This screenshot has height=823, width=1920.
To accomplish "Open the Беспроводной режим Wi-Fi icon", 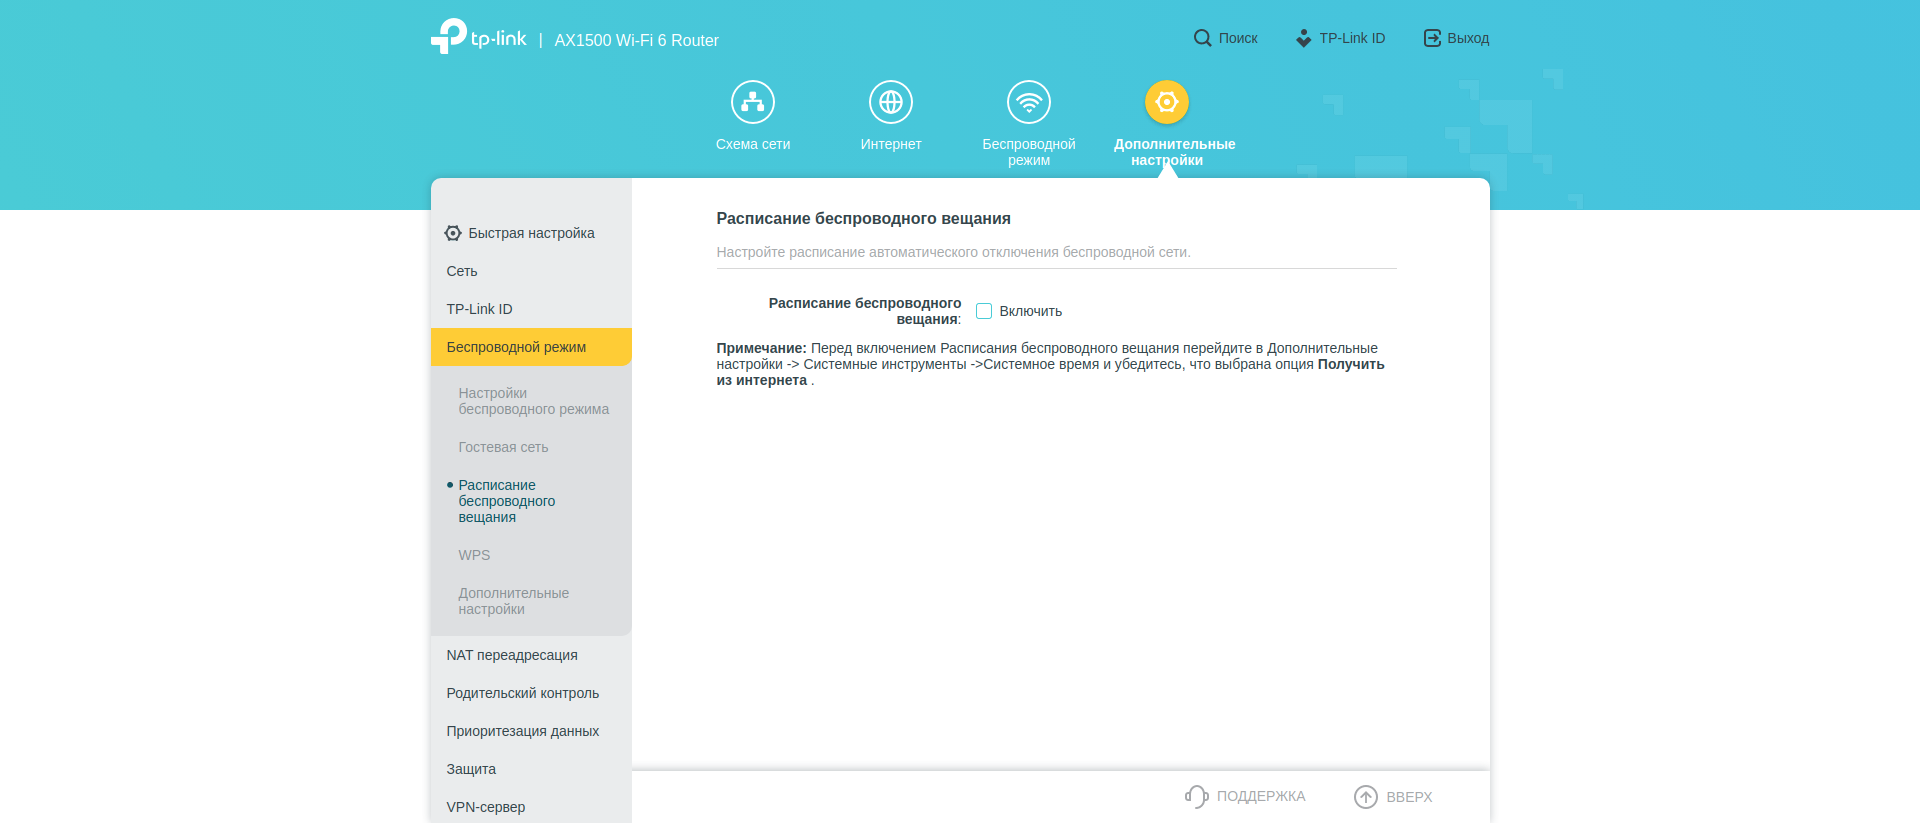I will pyautogui.click(x=1028, y=102).
